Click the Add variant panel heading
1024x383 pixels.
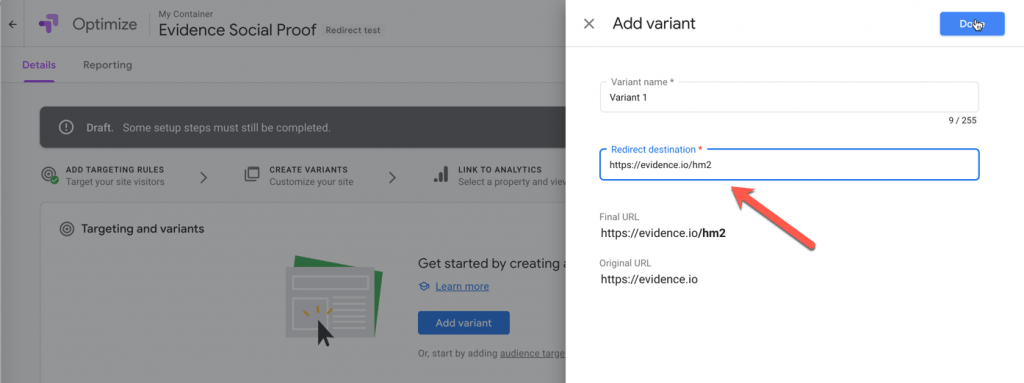click(x=654, y=24)
